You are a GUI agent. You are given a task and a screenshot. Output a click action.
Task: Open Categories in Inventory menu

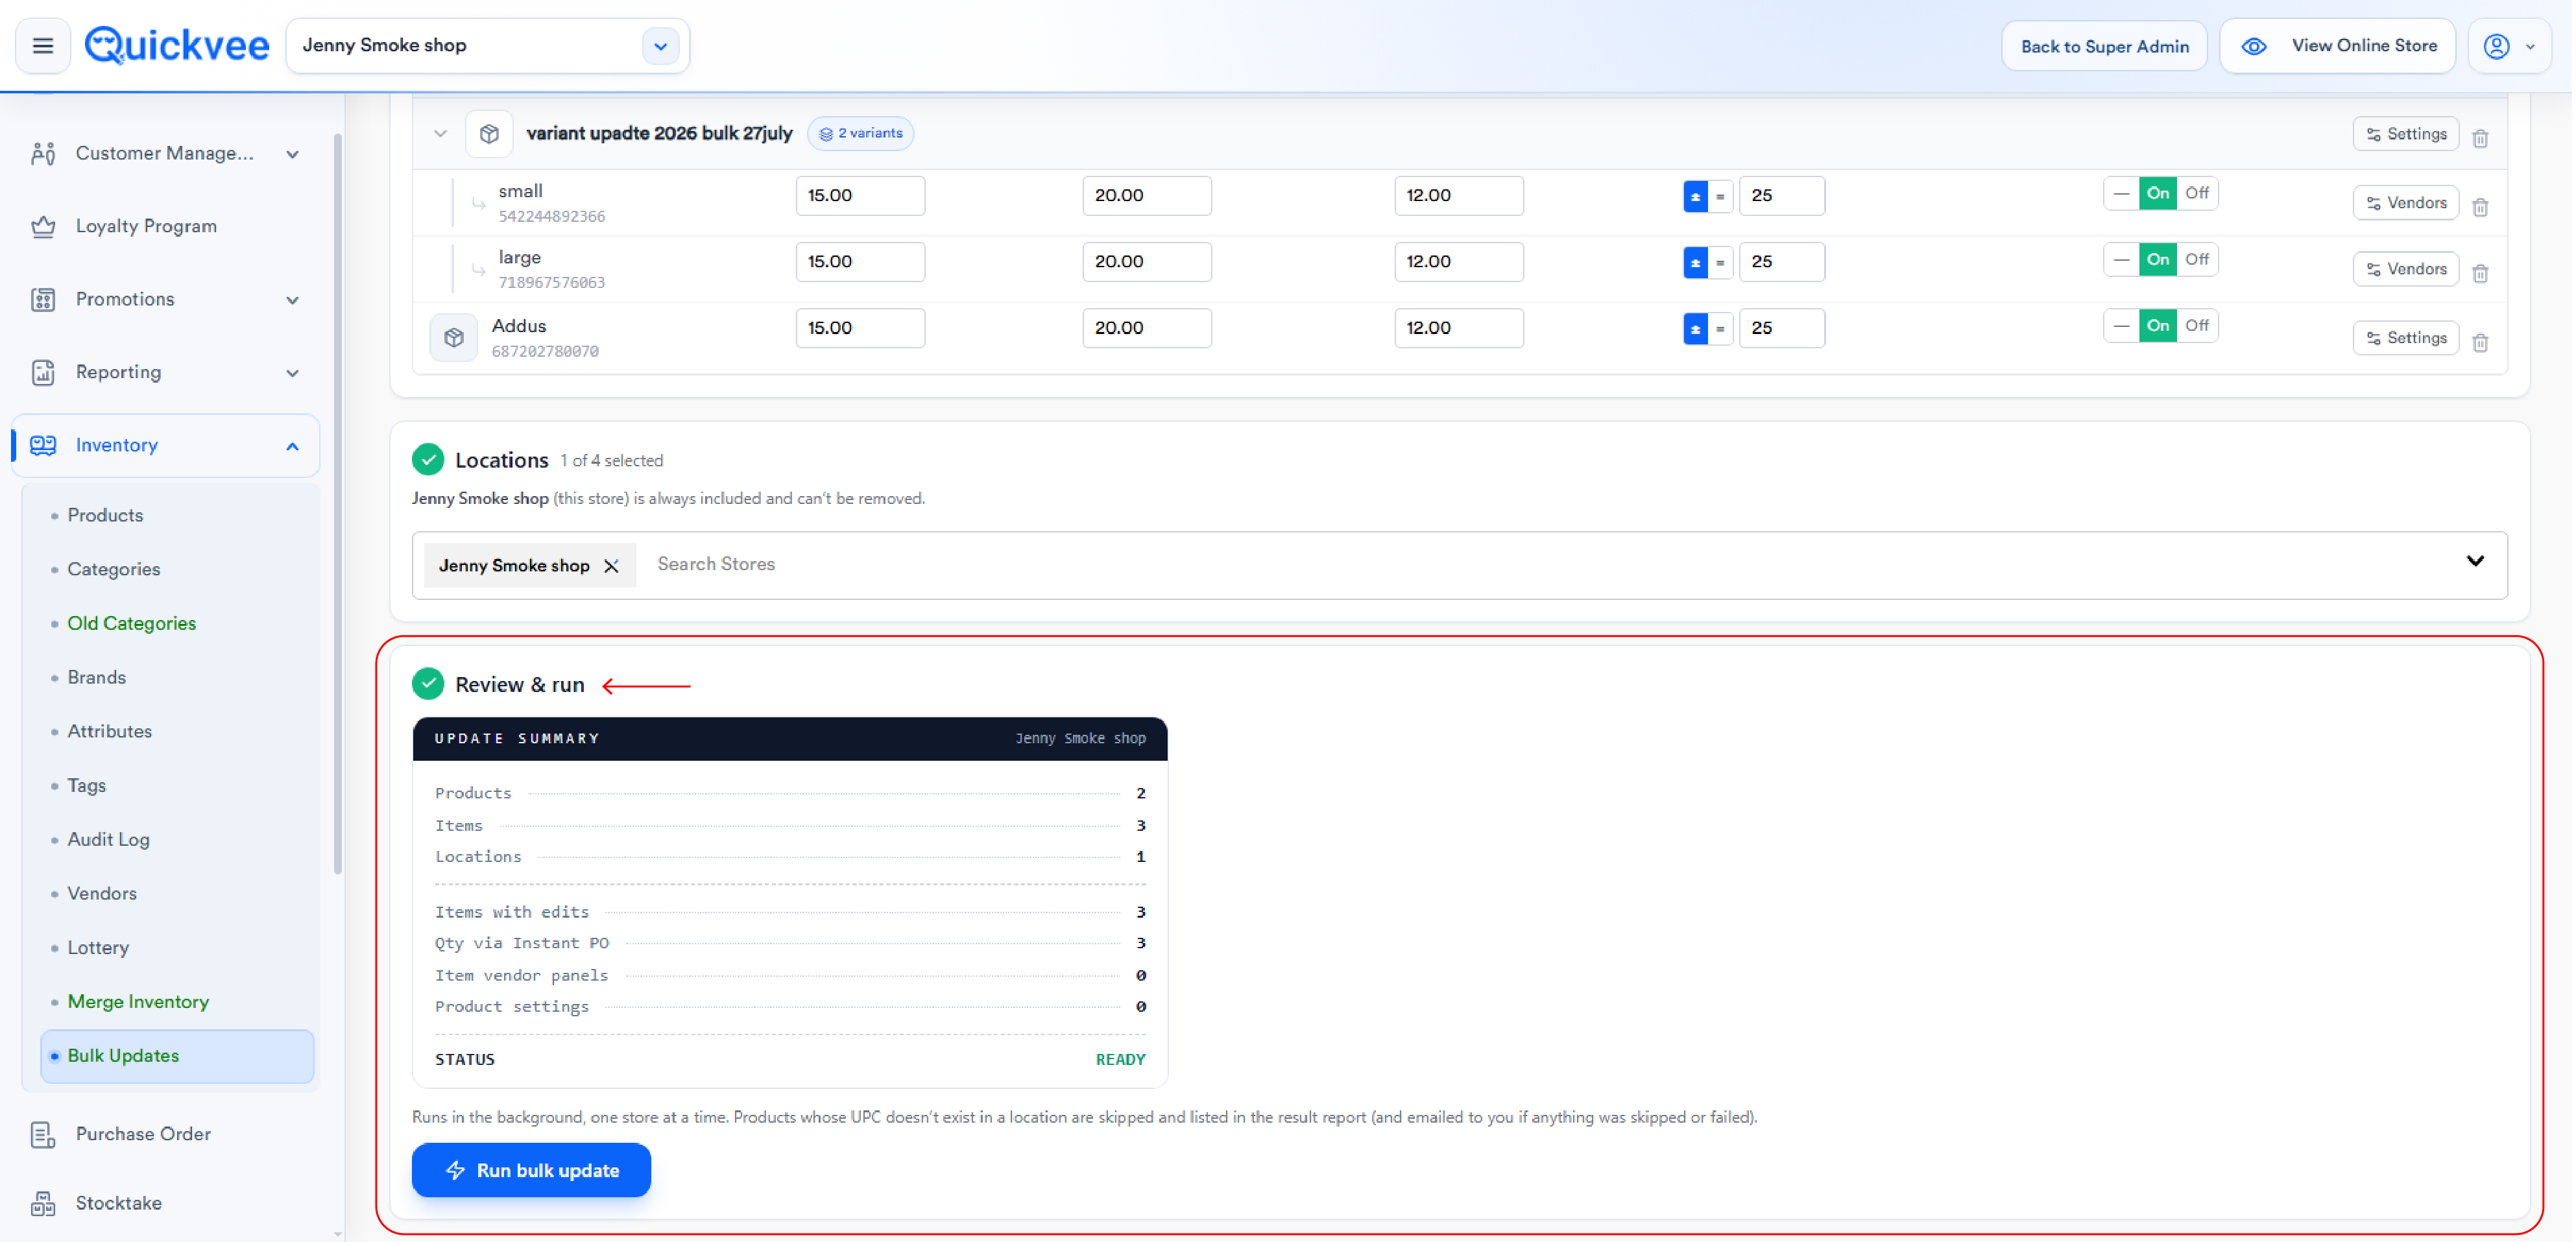[x=114, y=569]
